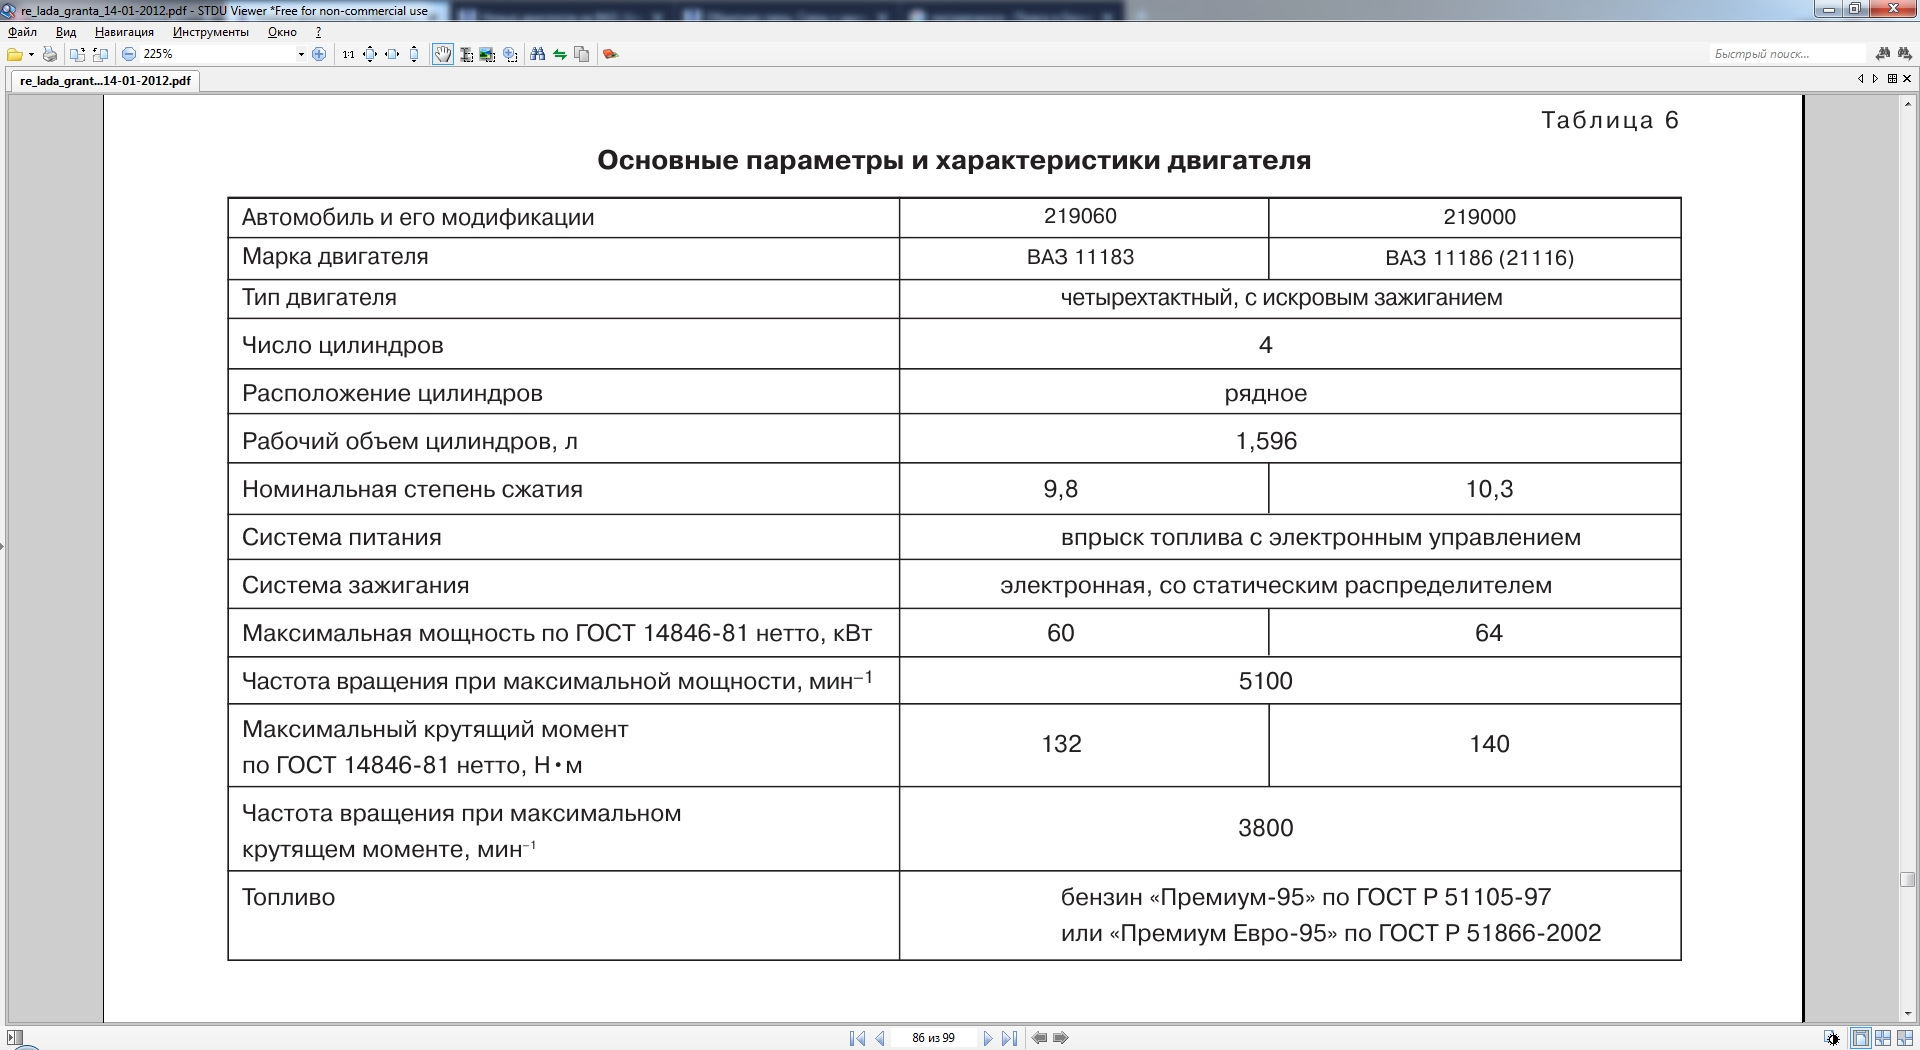Open a file with the folder icon

tap(14, 54)
